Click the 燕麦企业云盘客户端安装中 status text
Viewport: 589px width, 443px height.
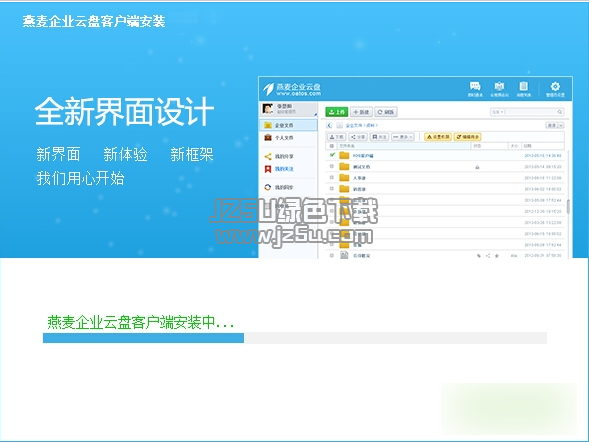point(141,322)
